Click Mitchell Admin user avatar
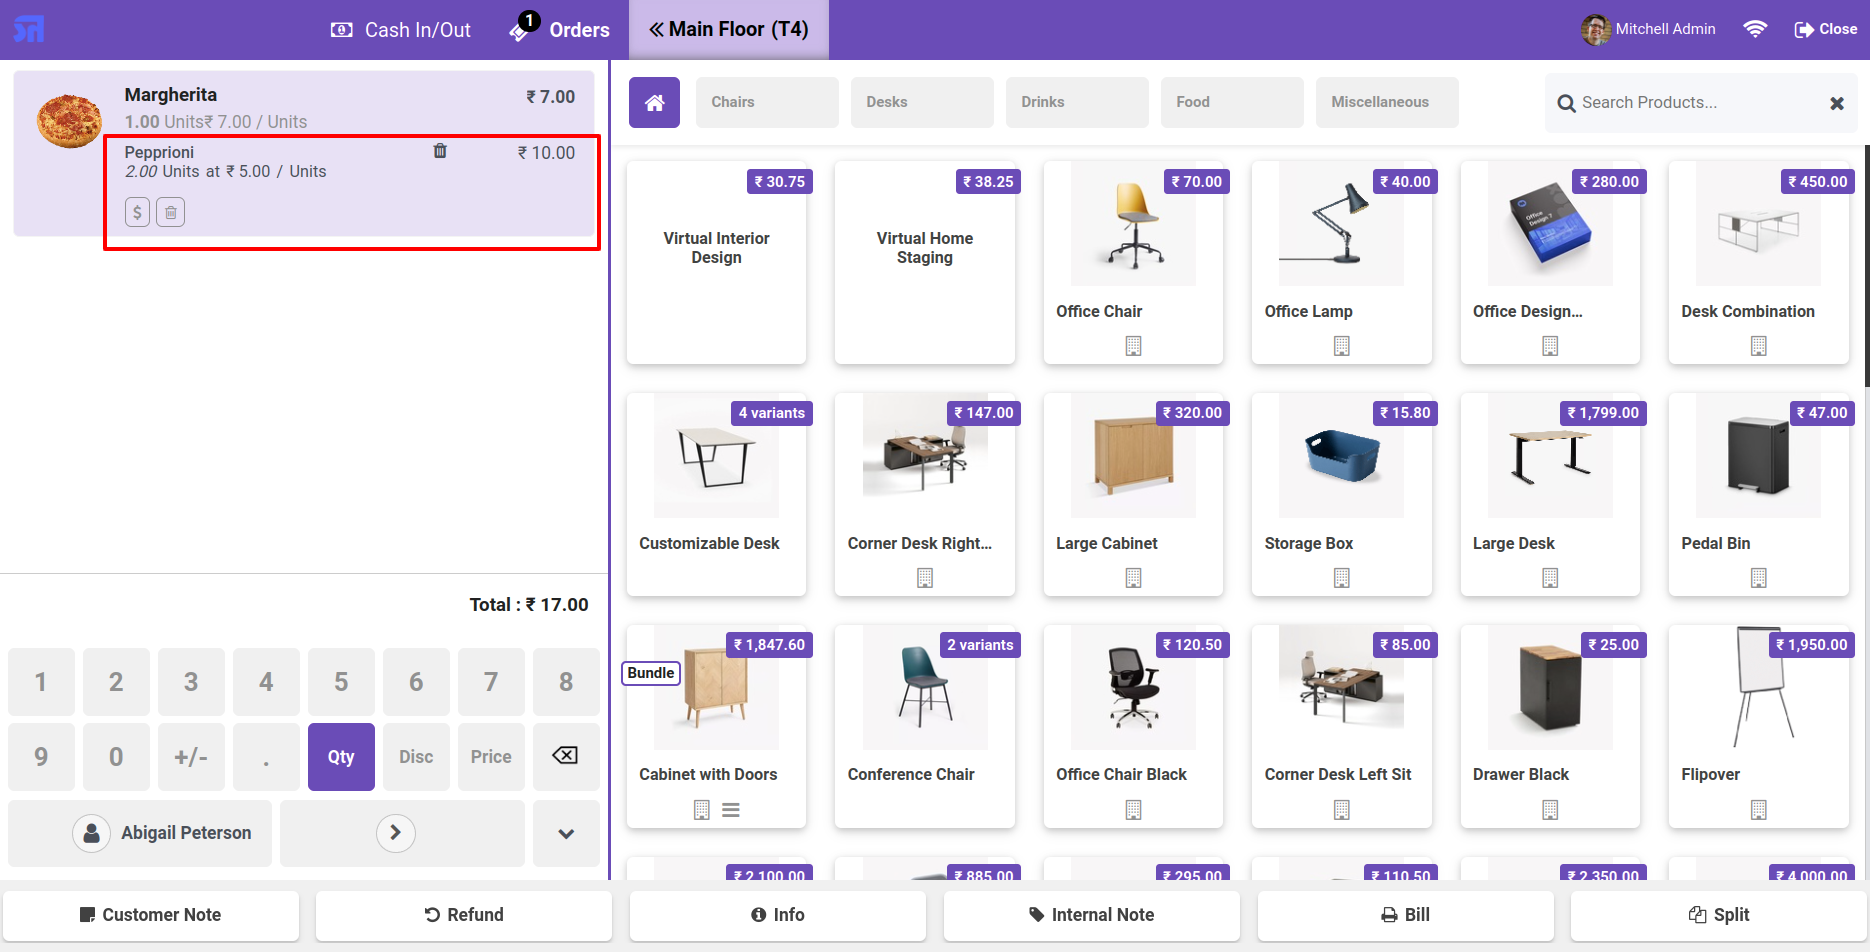The width and height of the screenshot is (1870, 952). coord(1595,29)
